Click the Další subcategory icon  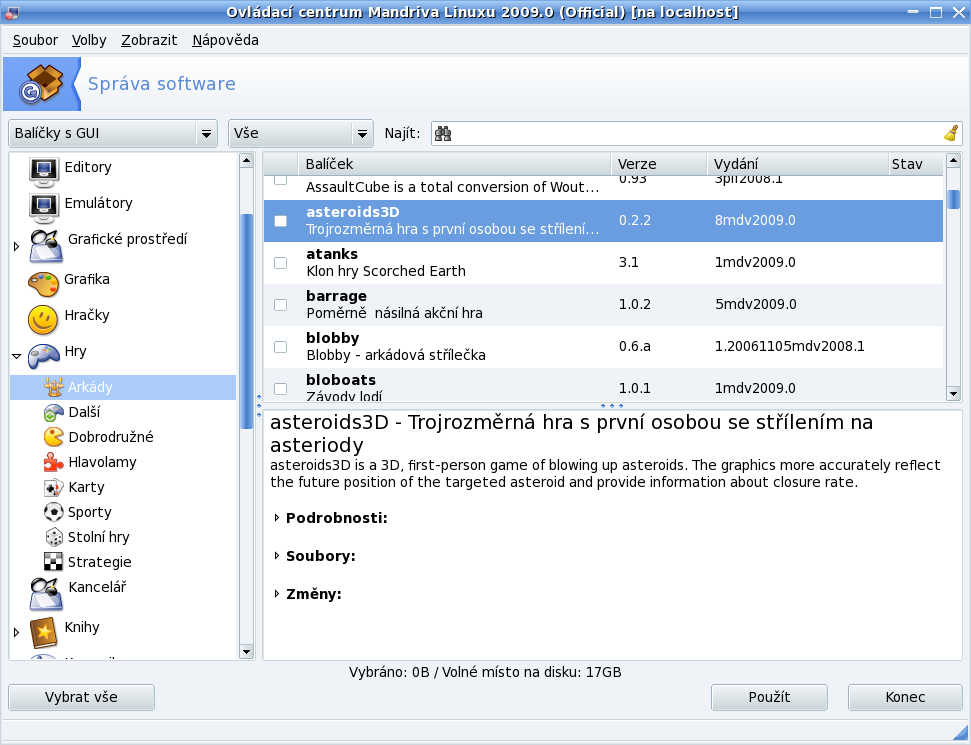tap(54, 412)
